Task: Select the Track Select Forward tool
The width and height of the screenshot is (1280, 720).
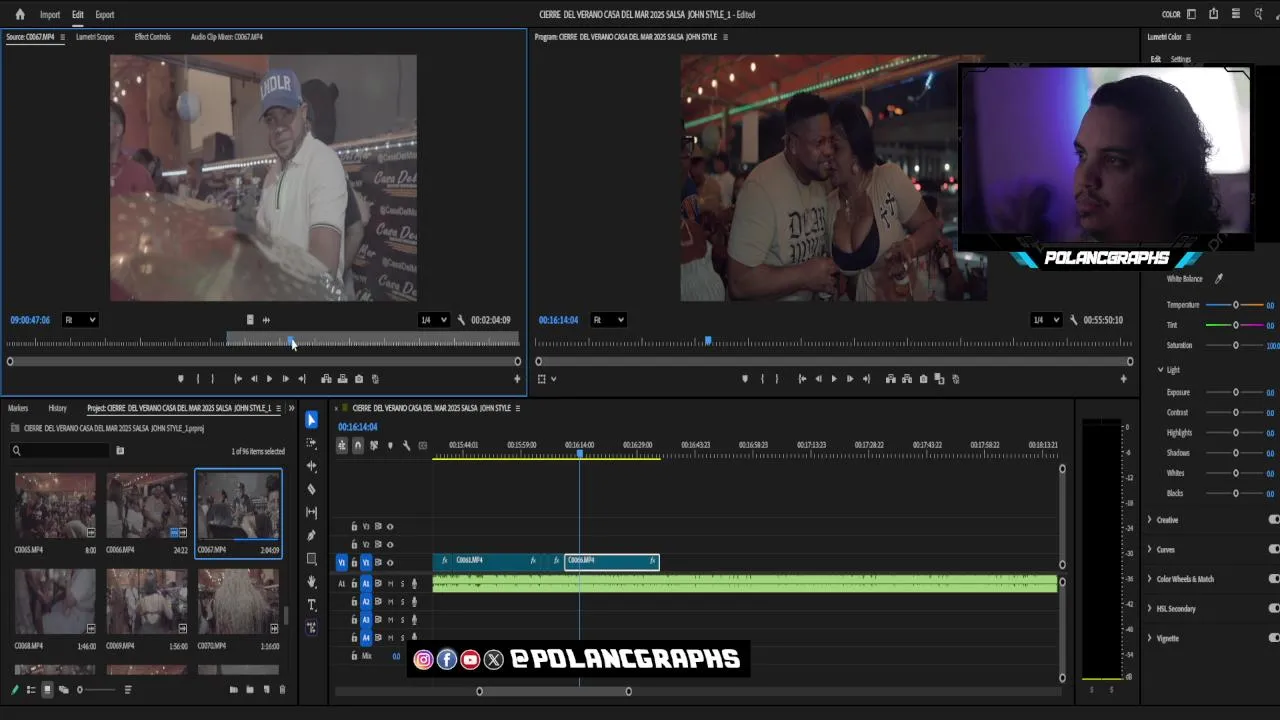Action: [x=311, y=443]
